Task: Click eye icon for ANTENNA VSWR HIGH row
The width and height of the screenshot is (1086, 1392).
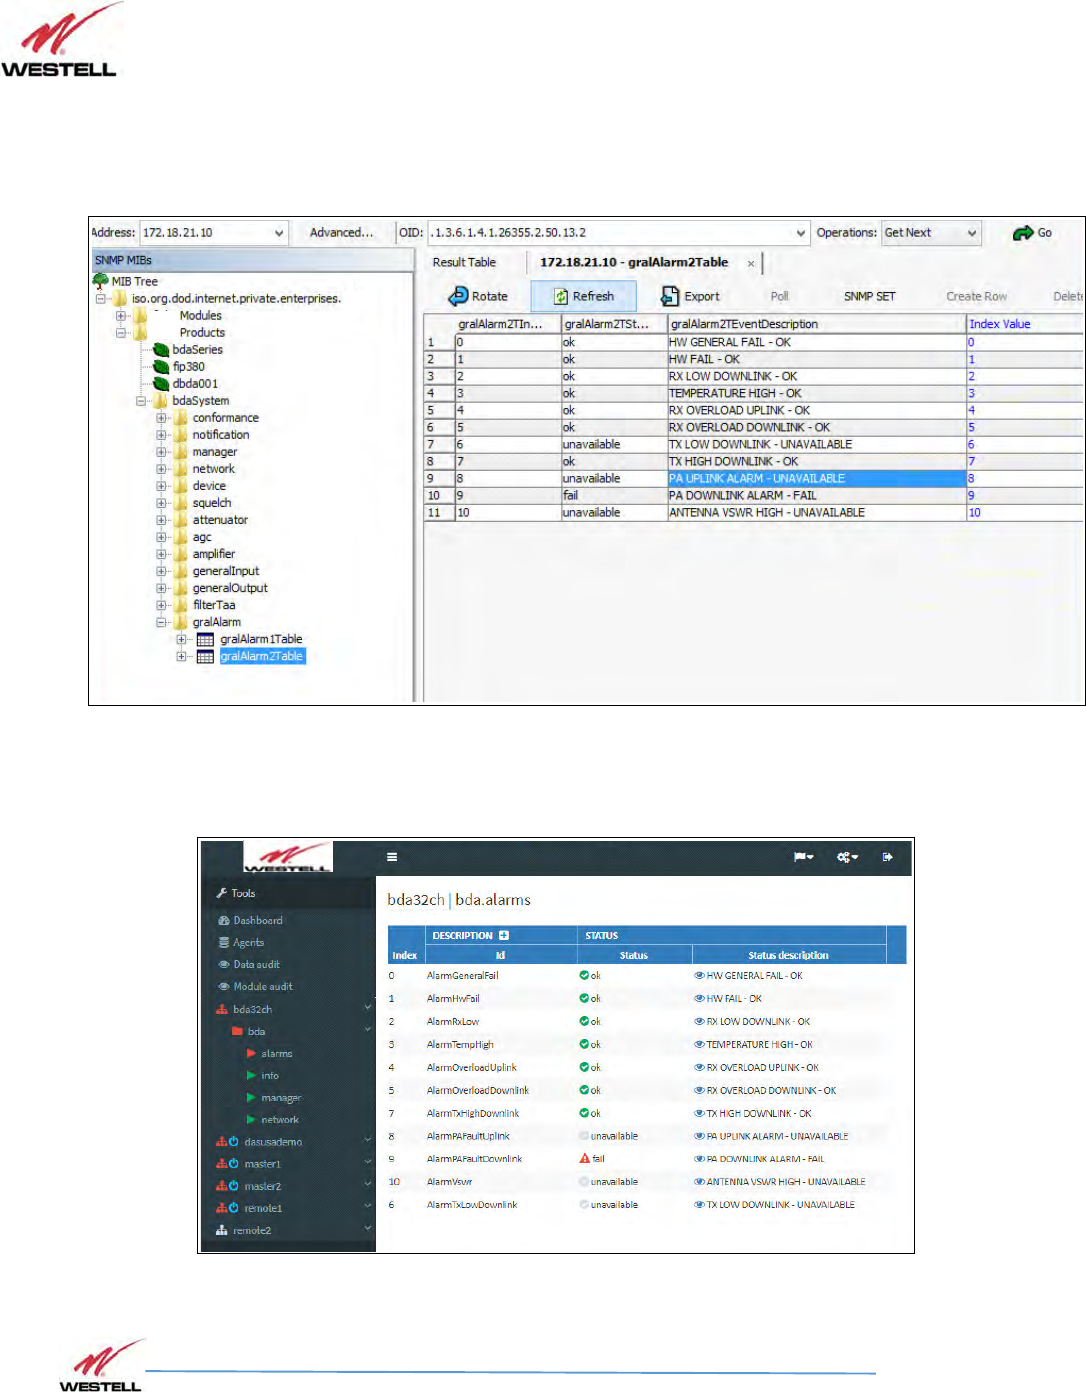Action: (x=700, y=1182)
